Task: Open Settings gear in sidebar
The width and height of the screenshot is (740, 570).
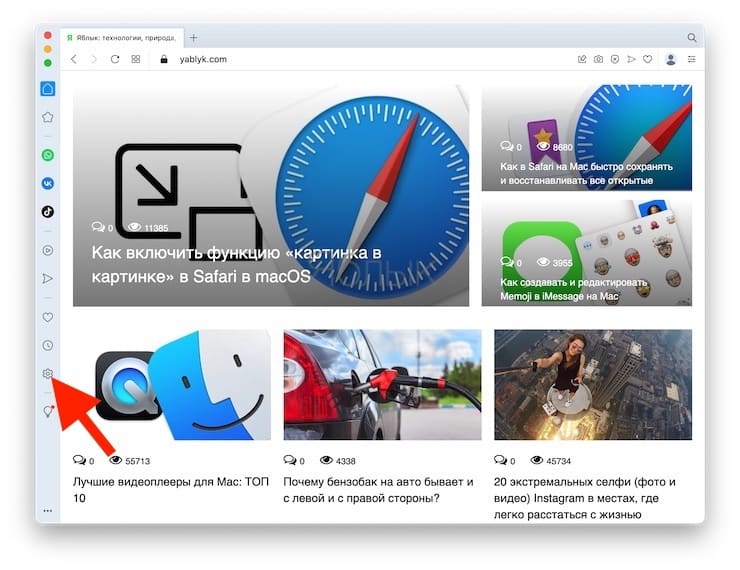Action: (x=48, y=374)
